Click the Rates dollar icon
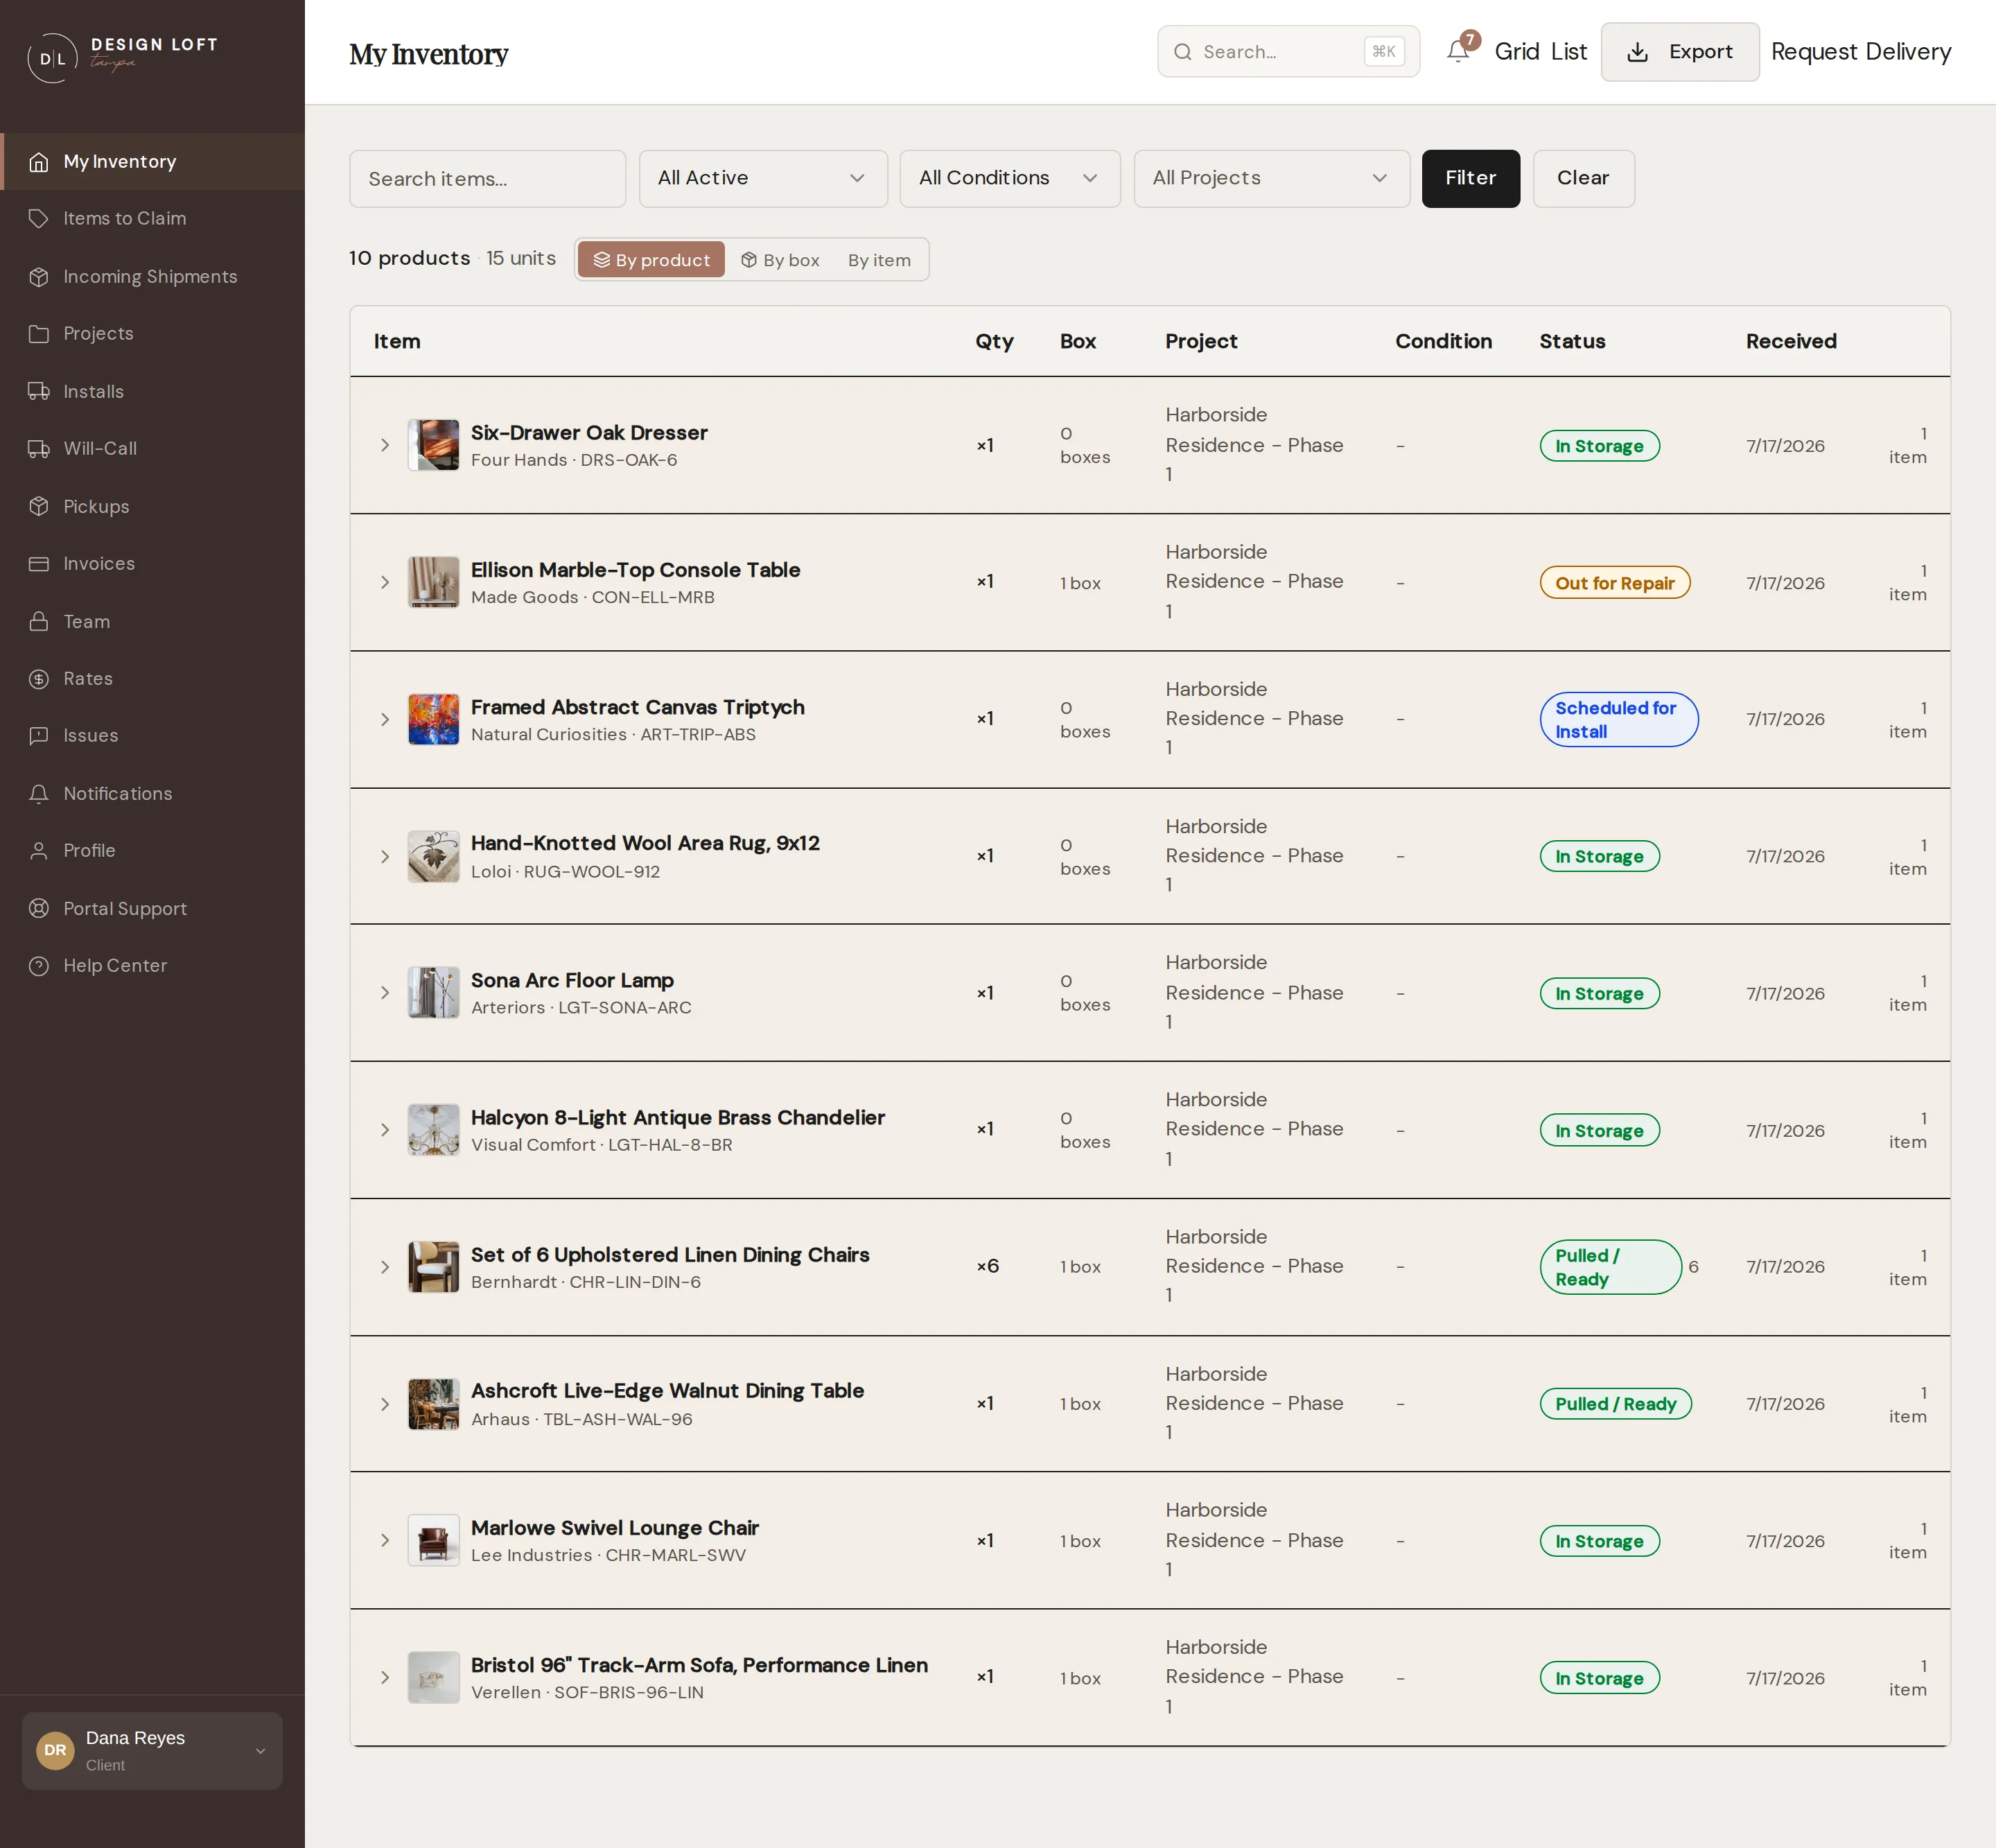The height and width of the screenshot is (1848, 1996). [x=39, y=678]
